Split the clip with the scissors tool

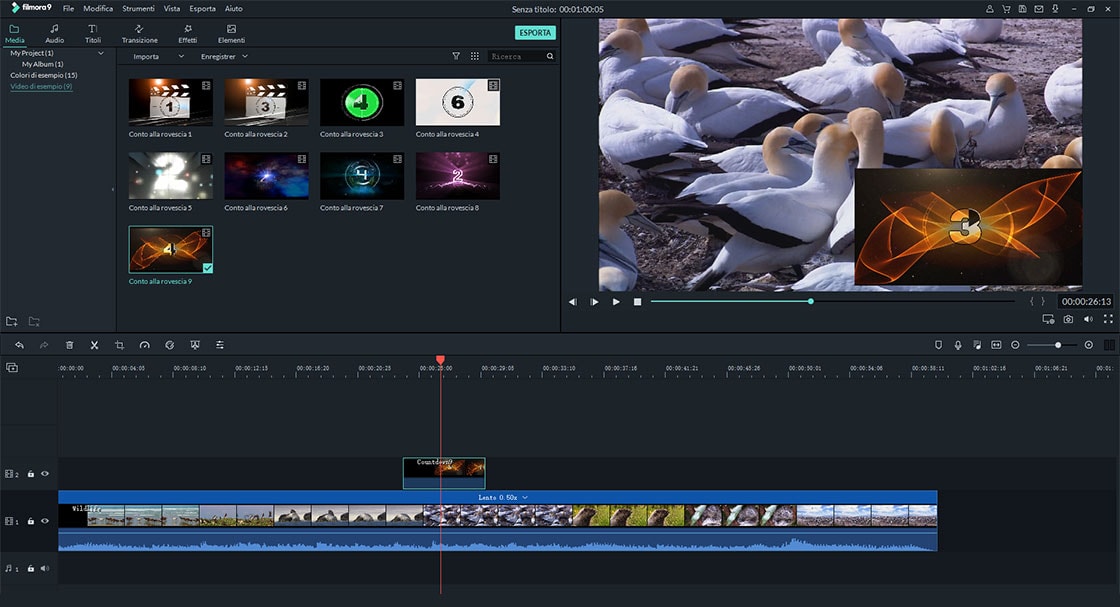click(x=94, y=345)
